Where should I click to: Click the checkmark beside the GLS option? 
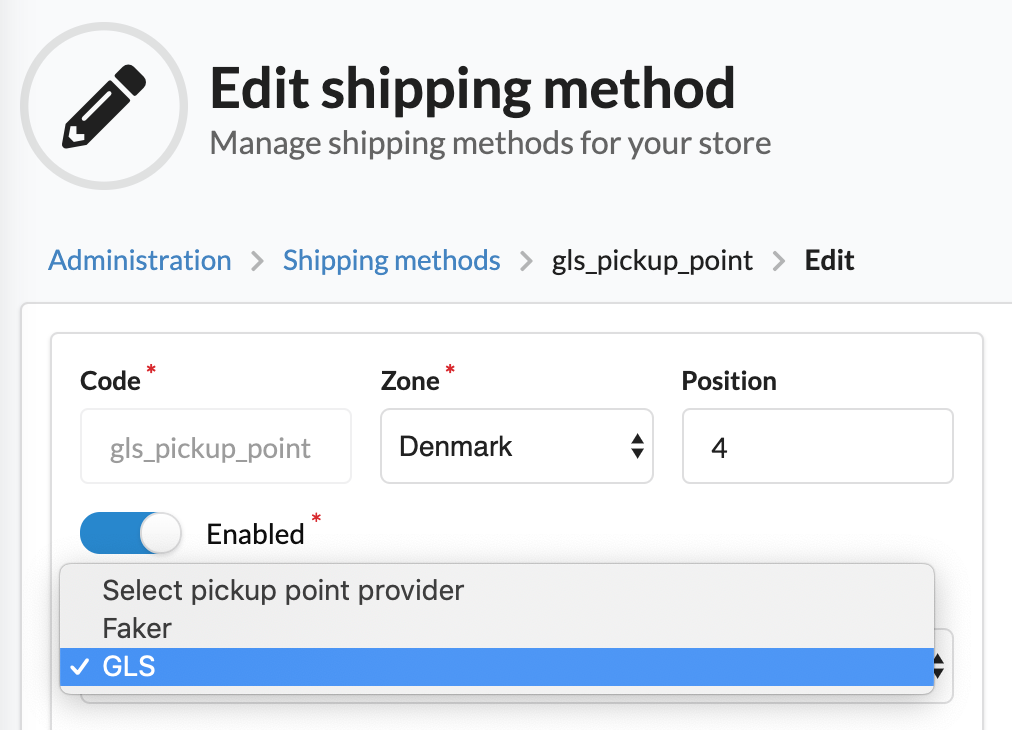click(x=81, y=667)
